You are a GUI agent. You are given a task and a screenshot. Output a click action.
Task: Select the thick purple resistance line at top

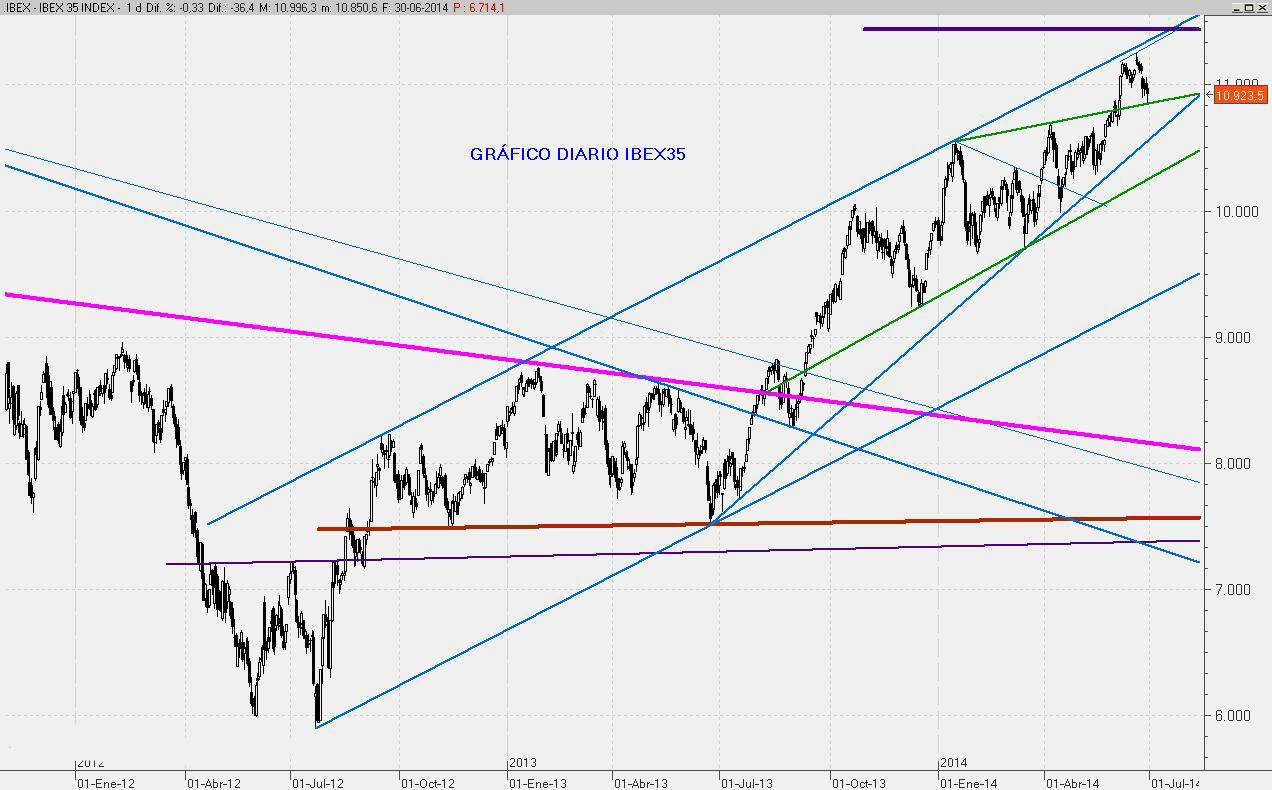[1030, 29]
